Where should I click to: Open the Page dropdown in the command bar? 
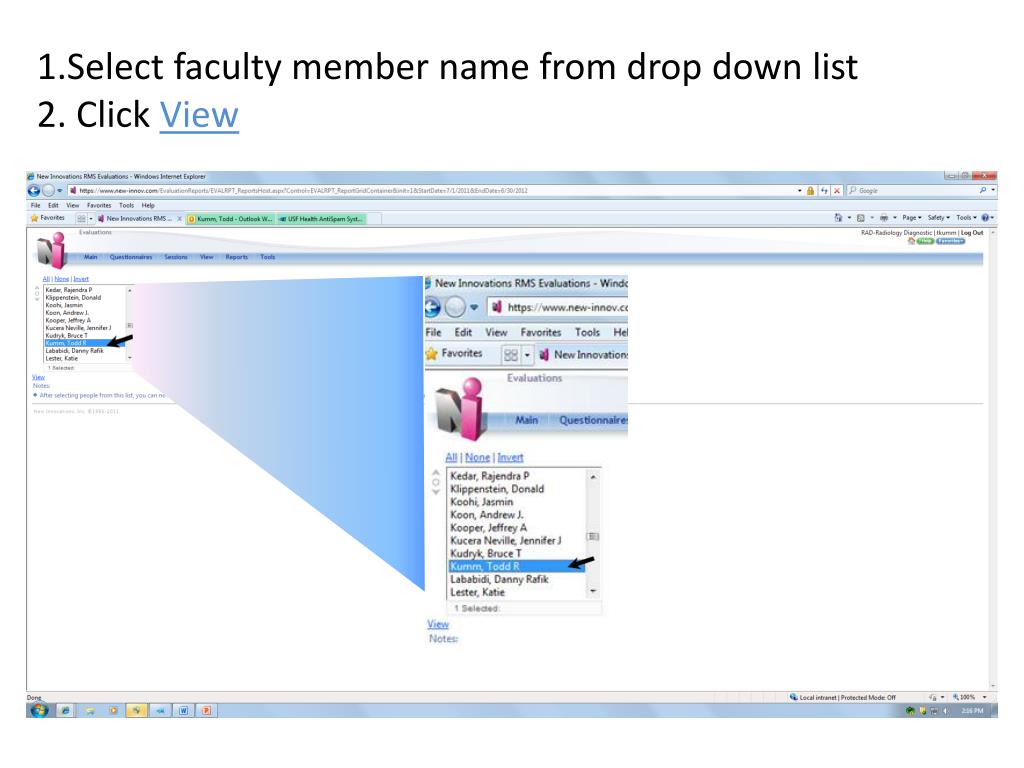click(x=912, y=217)
